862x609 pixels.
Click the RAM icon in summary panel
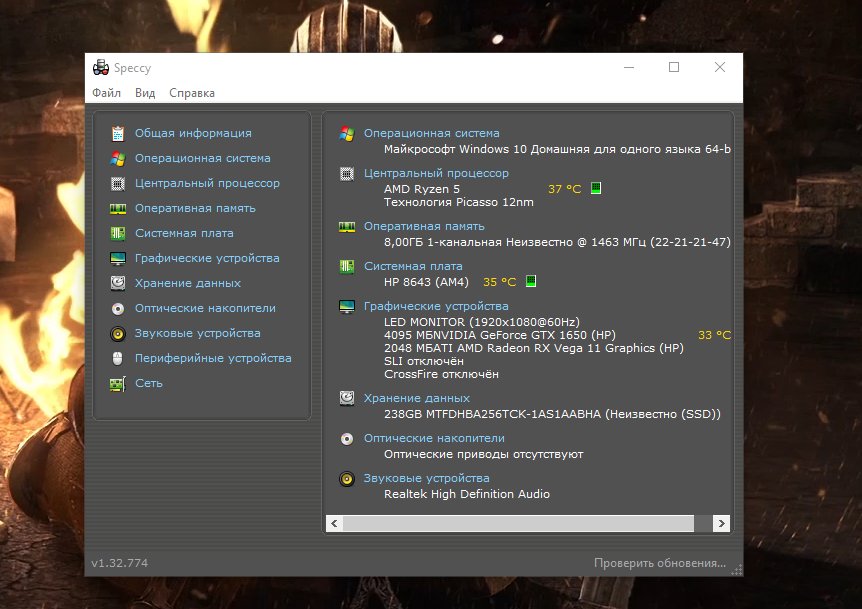click(347, 227)
